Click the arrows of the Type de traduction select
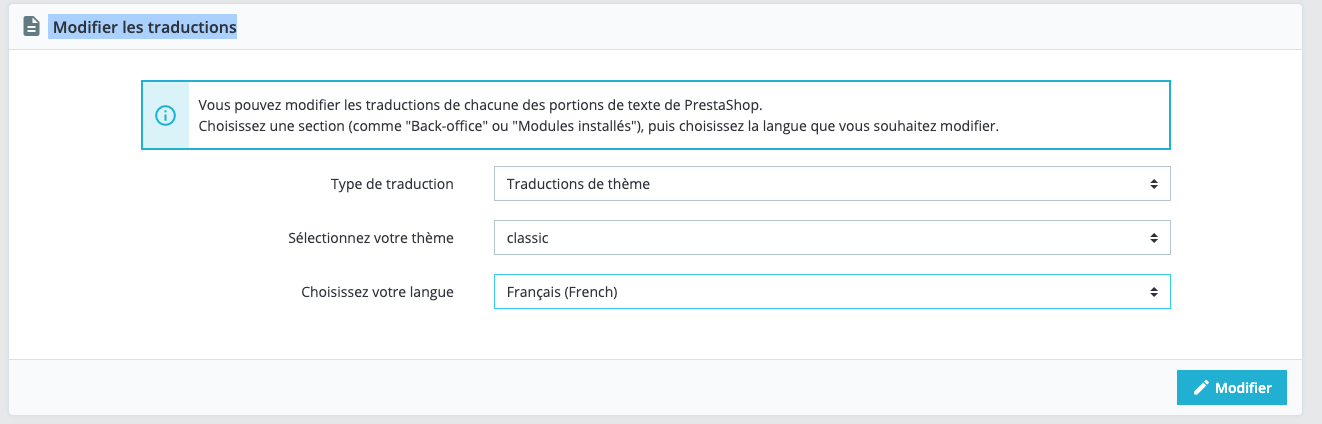1322x424 pixels. (x=1153, y=184)
